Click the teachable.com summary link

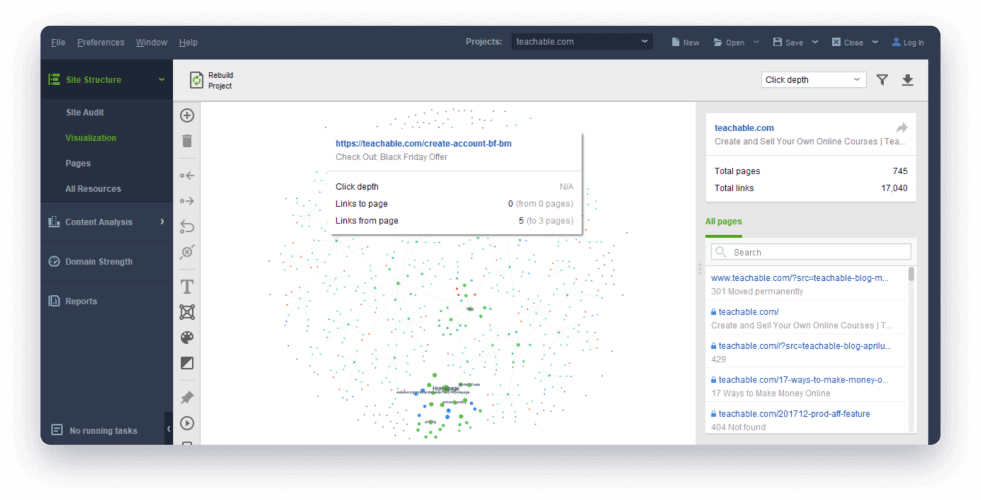coord(744,128)
